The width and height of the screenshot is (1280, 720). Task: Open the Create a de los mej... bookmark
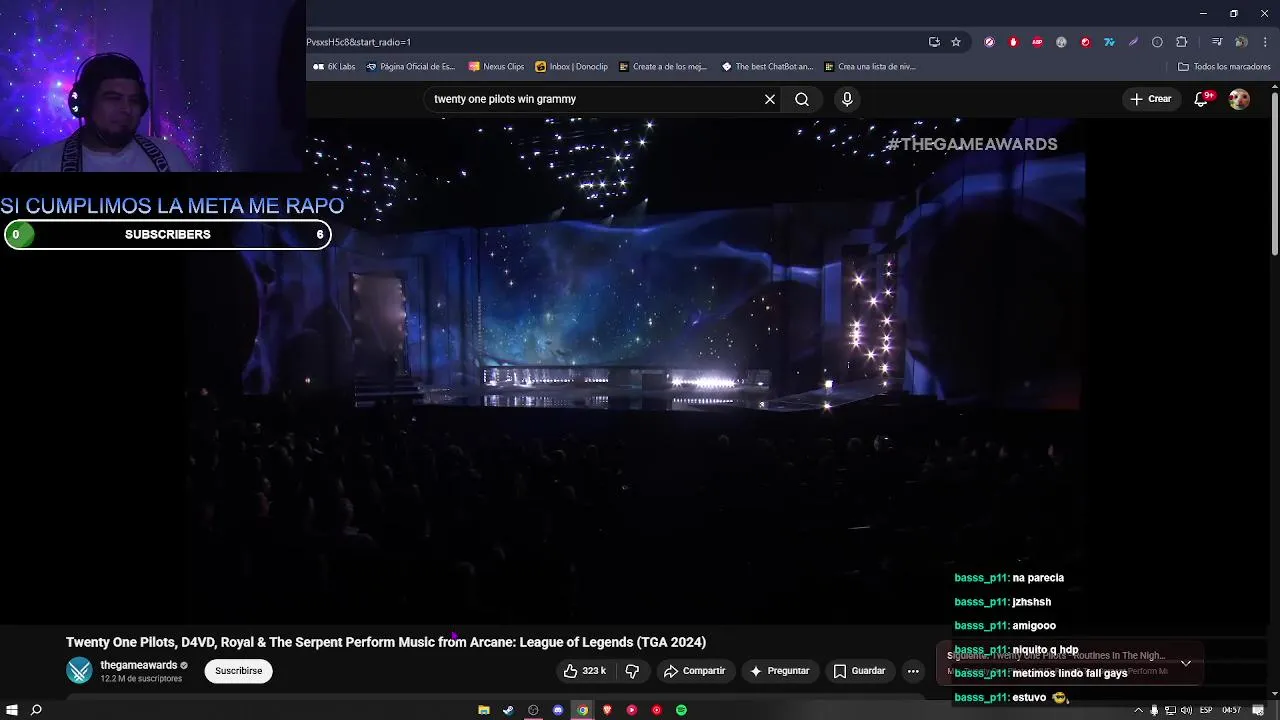(663, 67)
